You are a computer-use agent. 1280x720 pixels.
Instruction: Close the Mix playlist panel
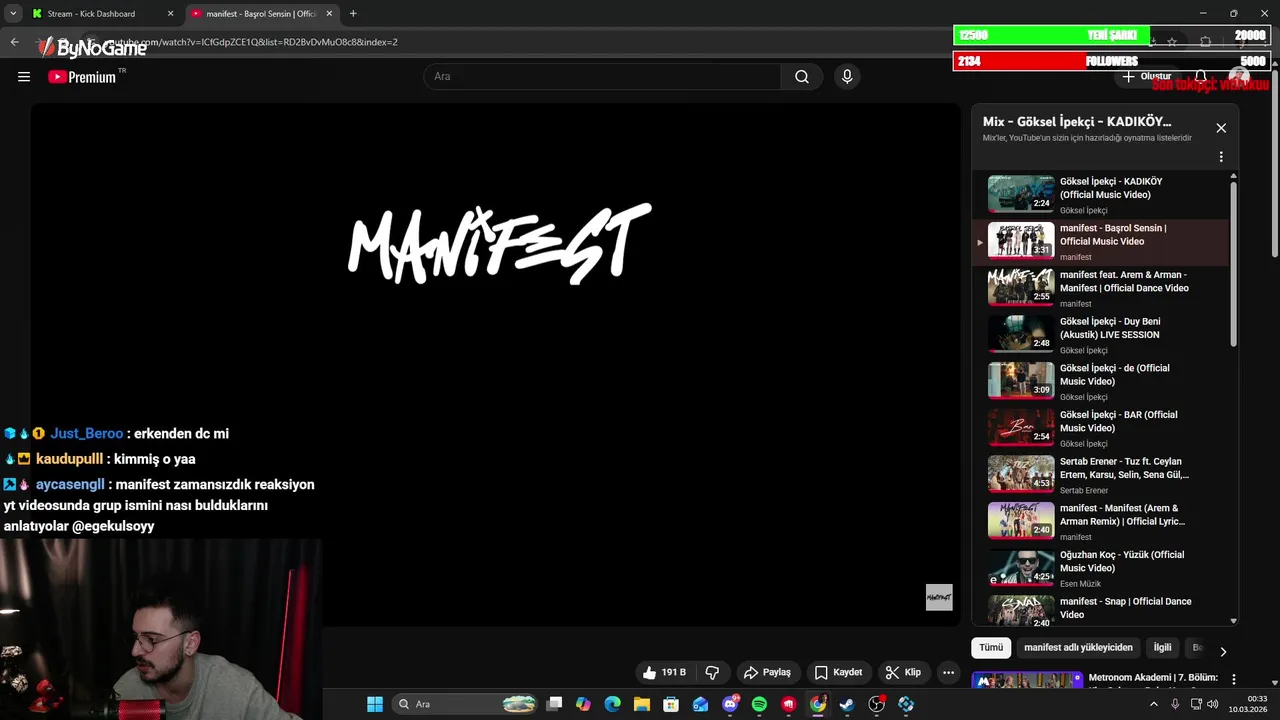[1221, 128]
